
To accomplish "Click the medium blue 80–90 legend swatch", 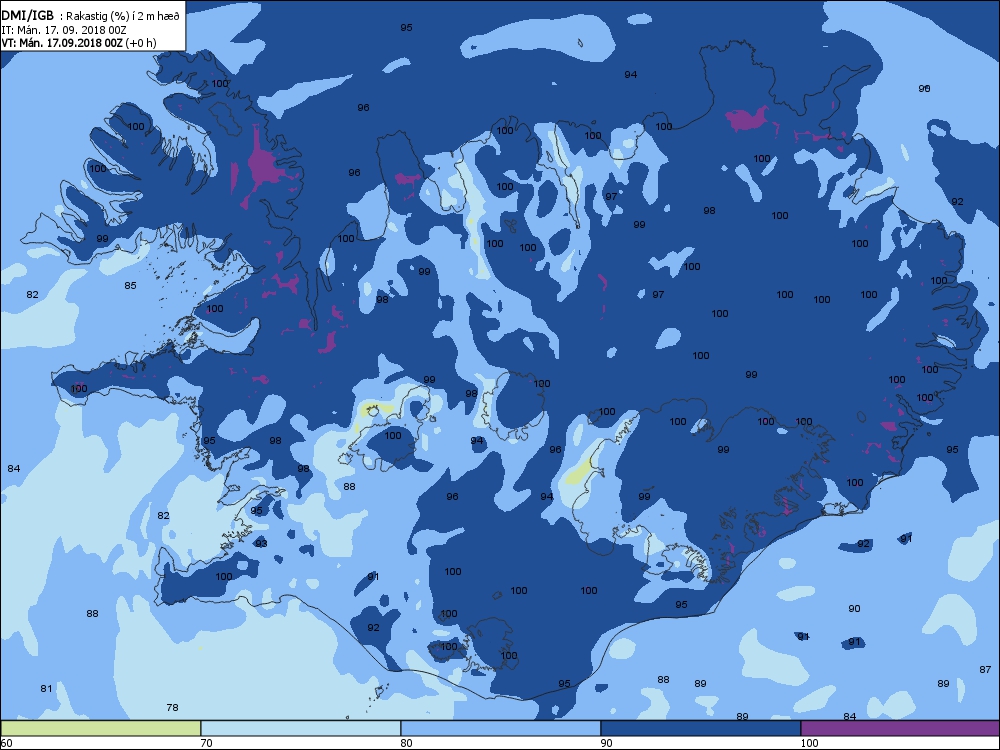I will click(x=501, y=728).
